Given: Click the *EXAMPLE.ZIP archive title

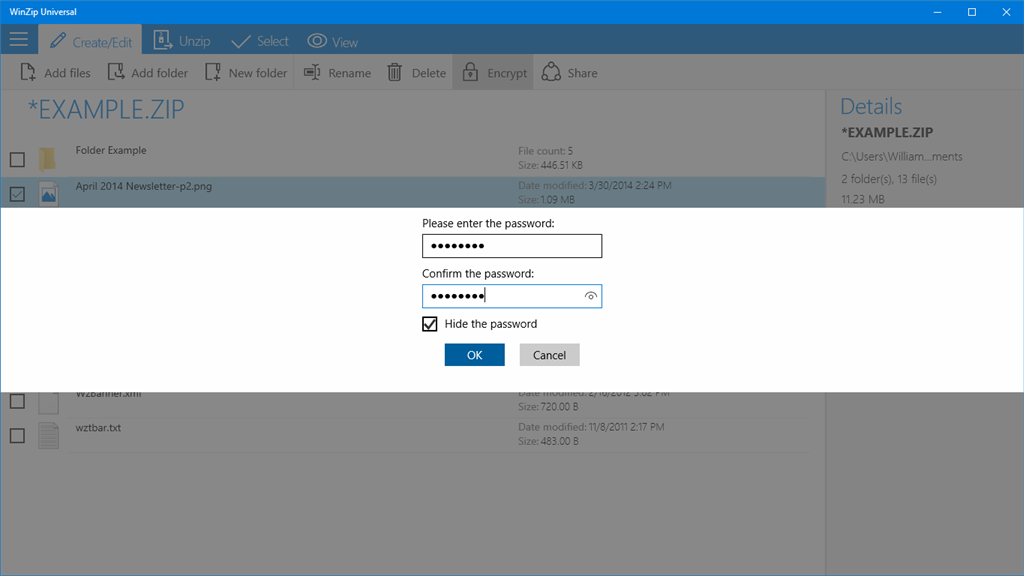Looking at the screenshot, I should 106,109.
